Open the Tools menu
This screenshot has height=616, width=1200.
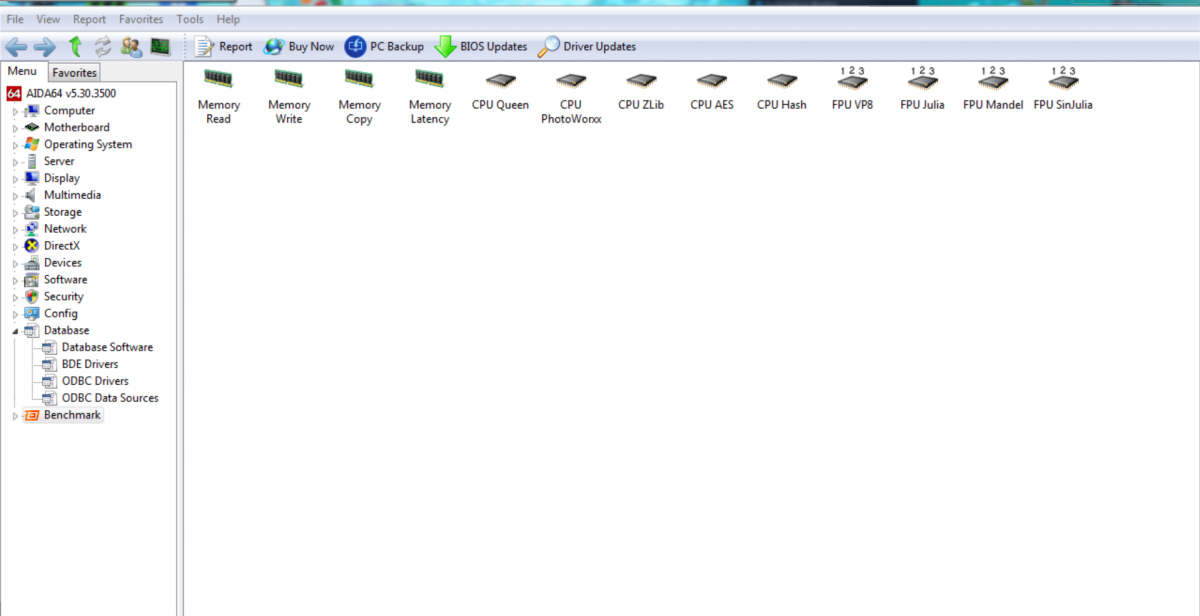point(190,19)
